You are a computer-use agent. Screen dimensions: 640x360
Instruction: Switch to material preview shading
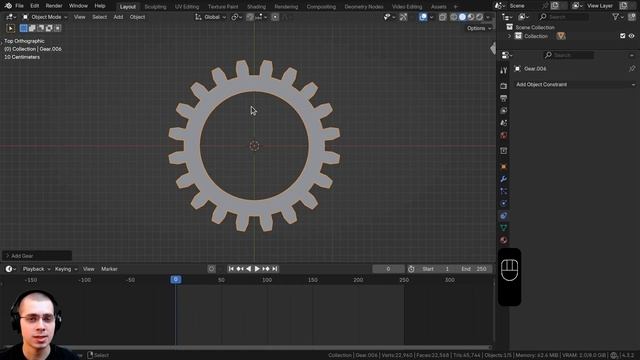471,17
